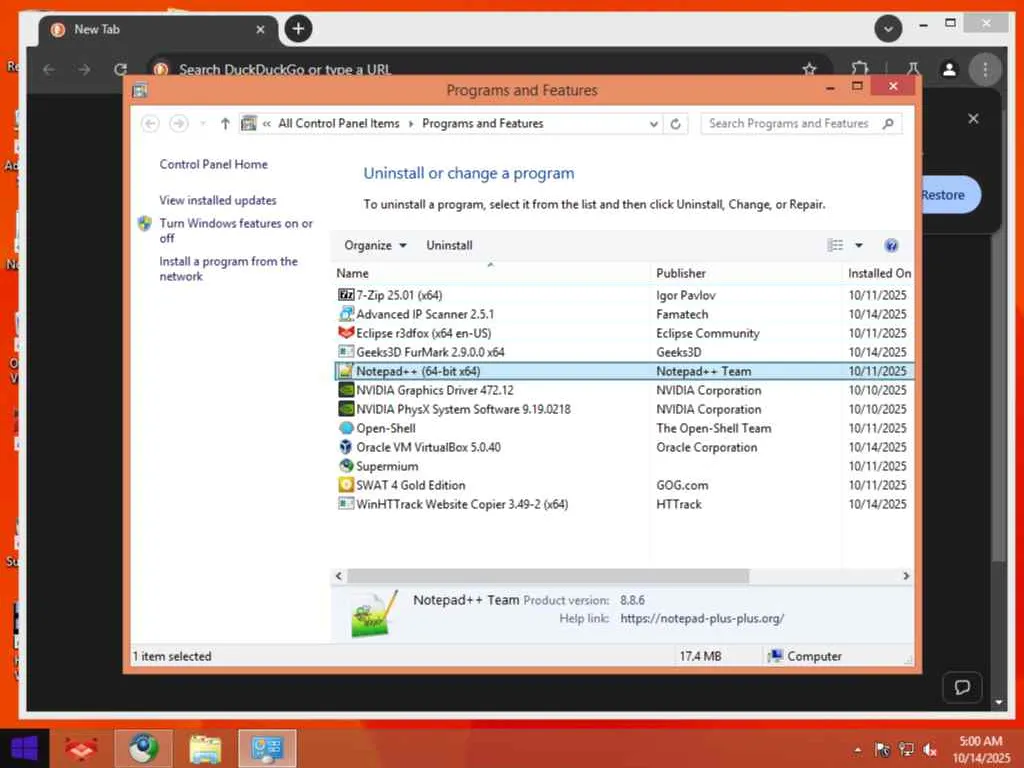Close the browser New Tab tab
Screen dimensions: 1024x768
[x=260, y=29]
